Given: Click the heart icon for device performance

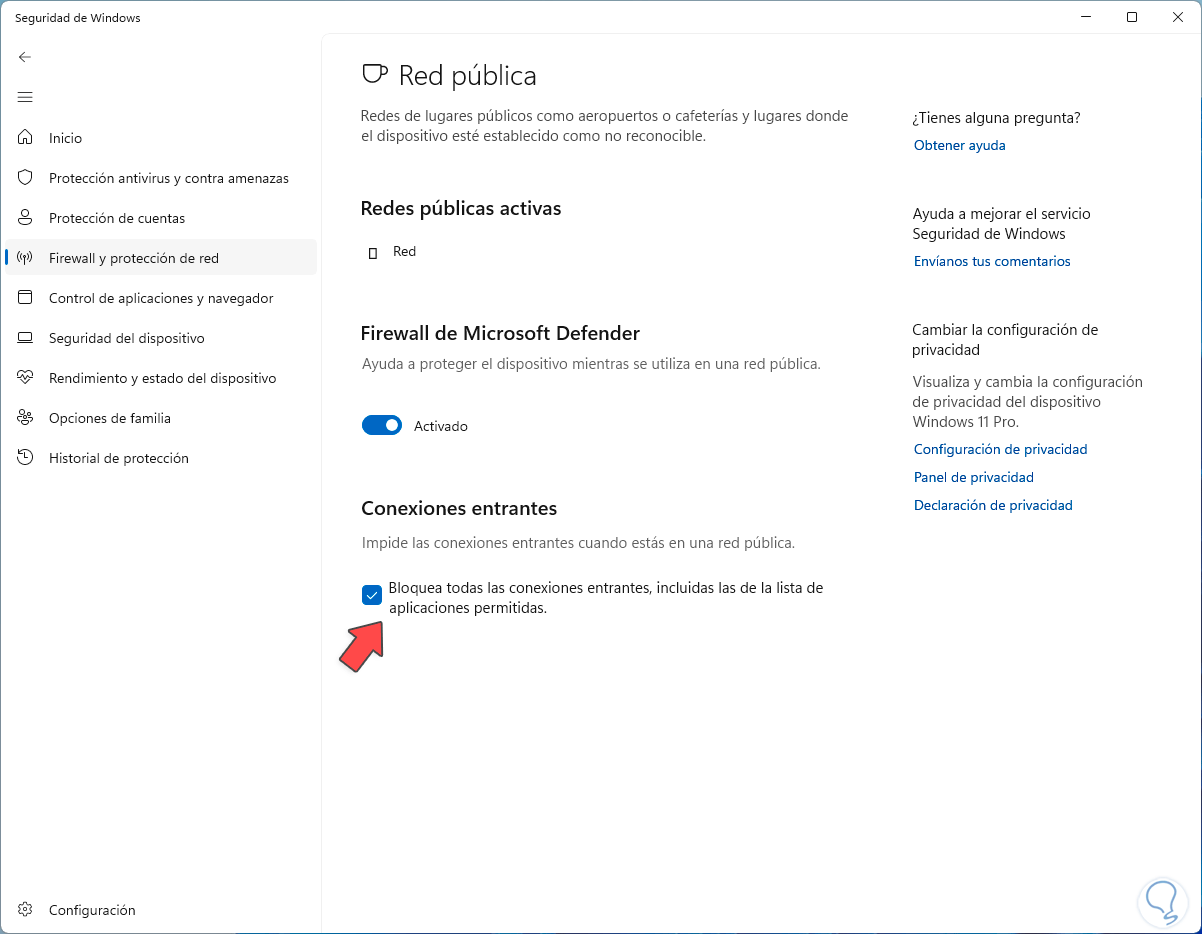Looking at the screenshot, I should click(26, 378).
